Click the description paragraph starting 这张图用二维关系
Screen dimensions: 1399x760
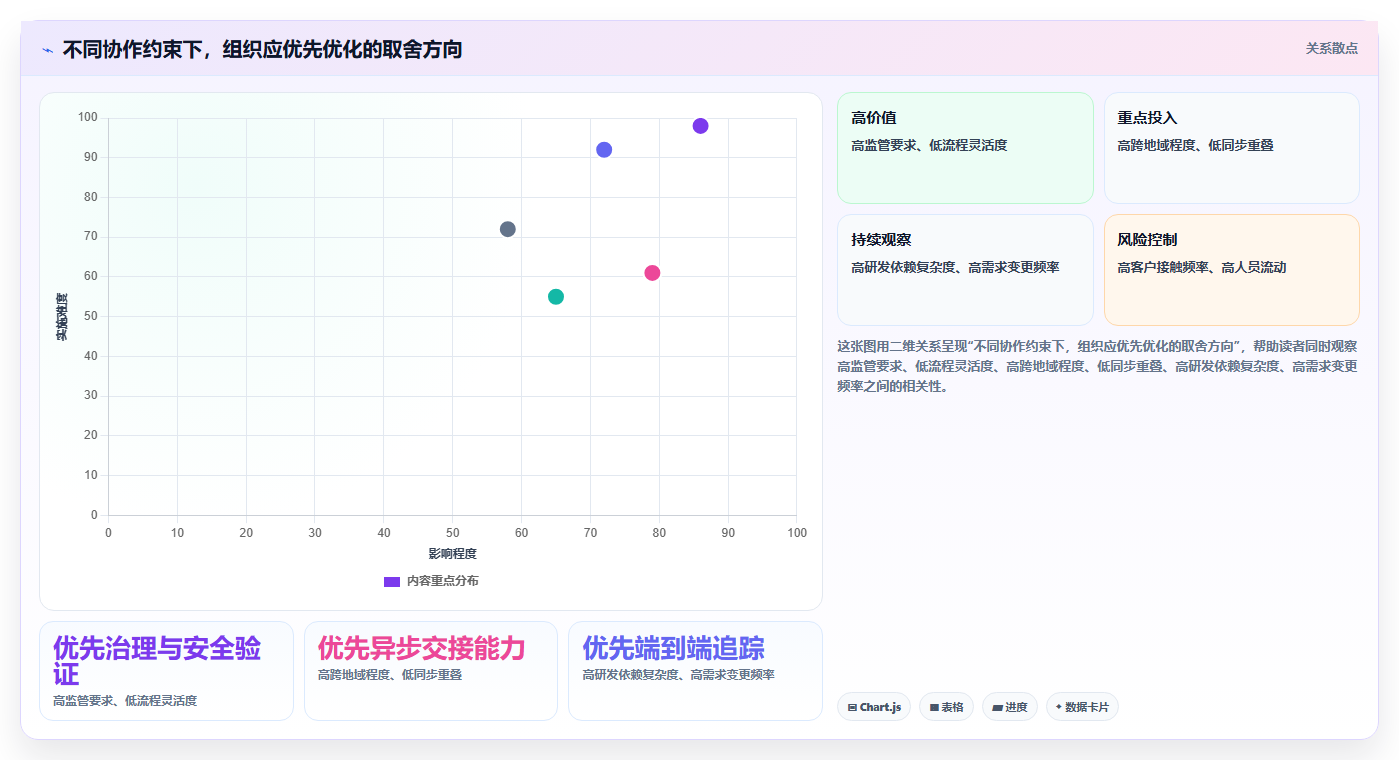click(1097, 366)
